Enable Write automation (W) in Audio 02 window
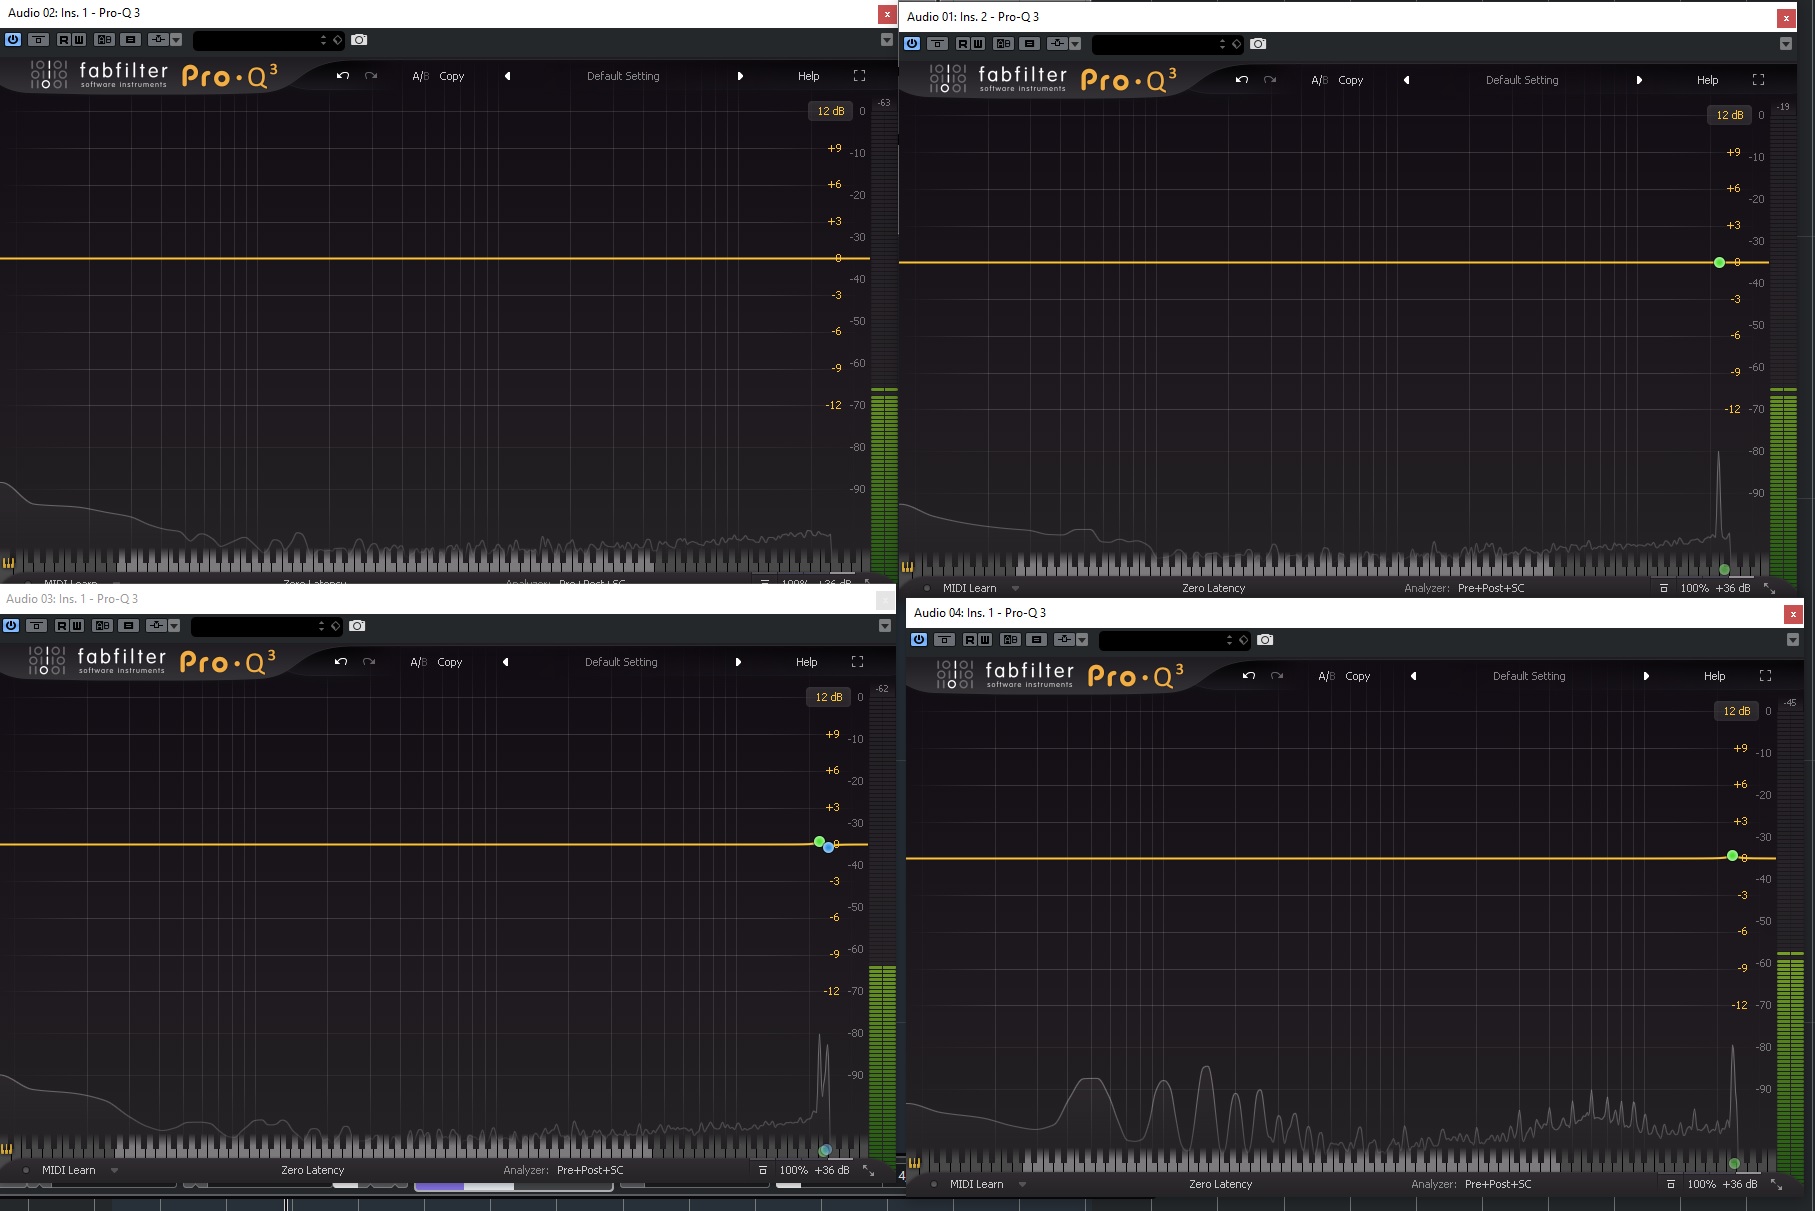The width and height of the screenshot is (1815, 1211). point(78,40)
